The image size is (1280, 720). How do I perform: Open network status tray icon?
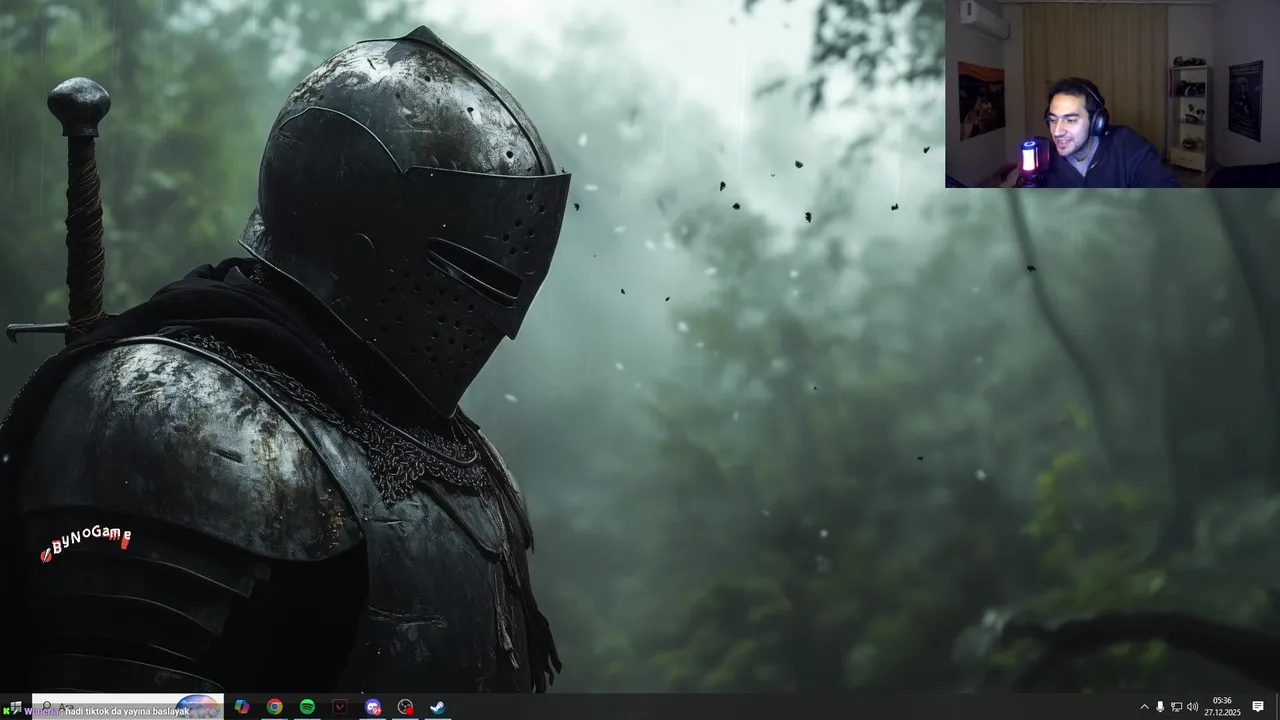(1176, 707)
